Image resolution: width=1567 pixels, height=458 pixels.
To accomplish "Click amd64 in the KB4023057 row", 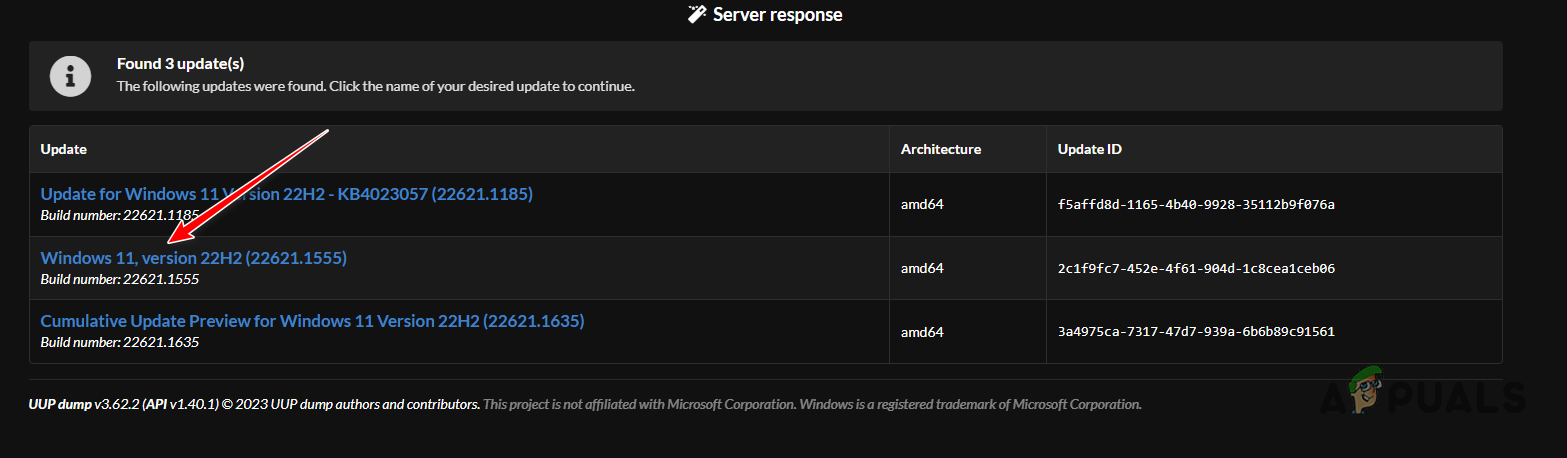I will [922, 205].
